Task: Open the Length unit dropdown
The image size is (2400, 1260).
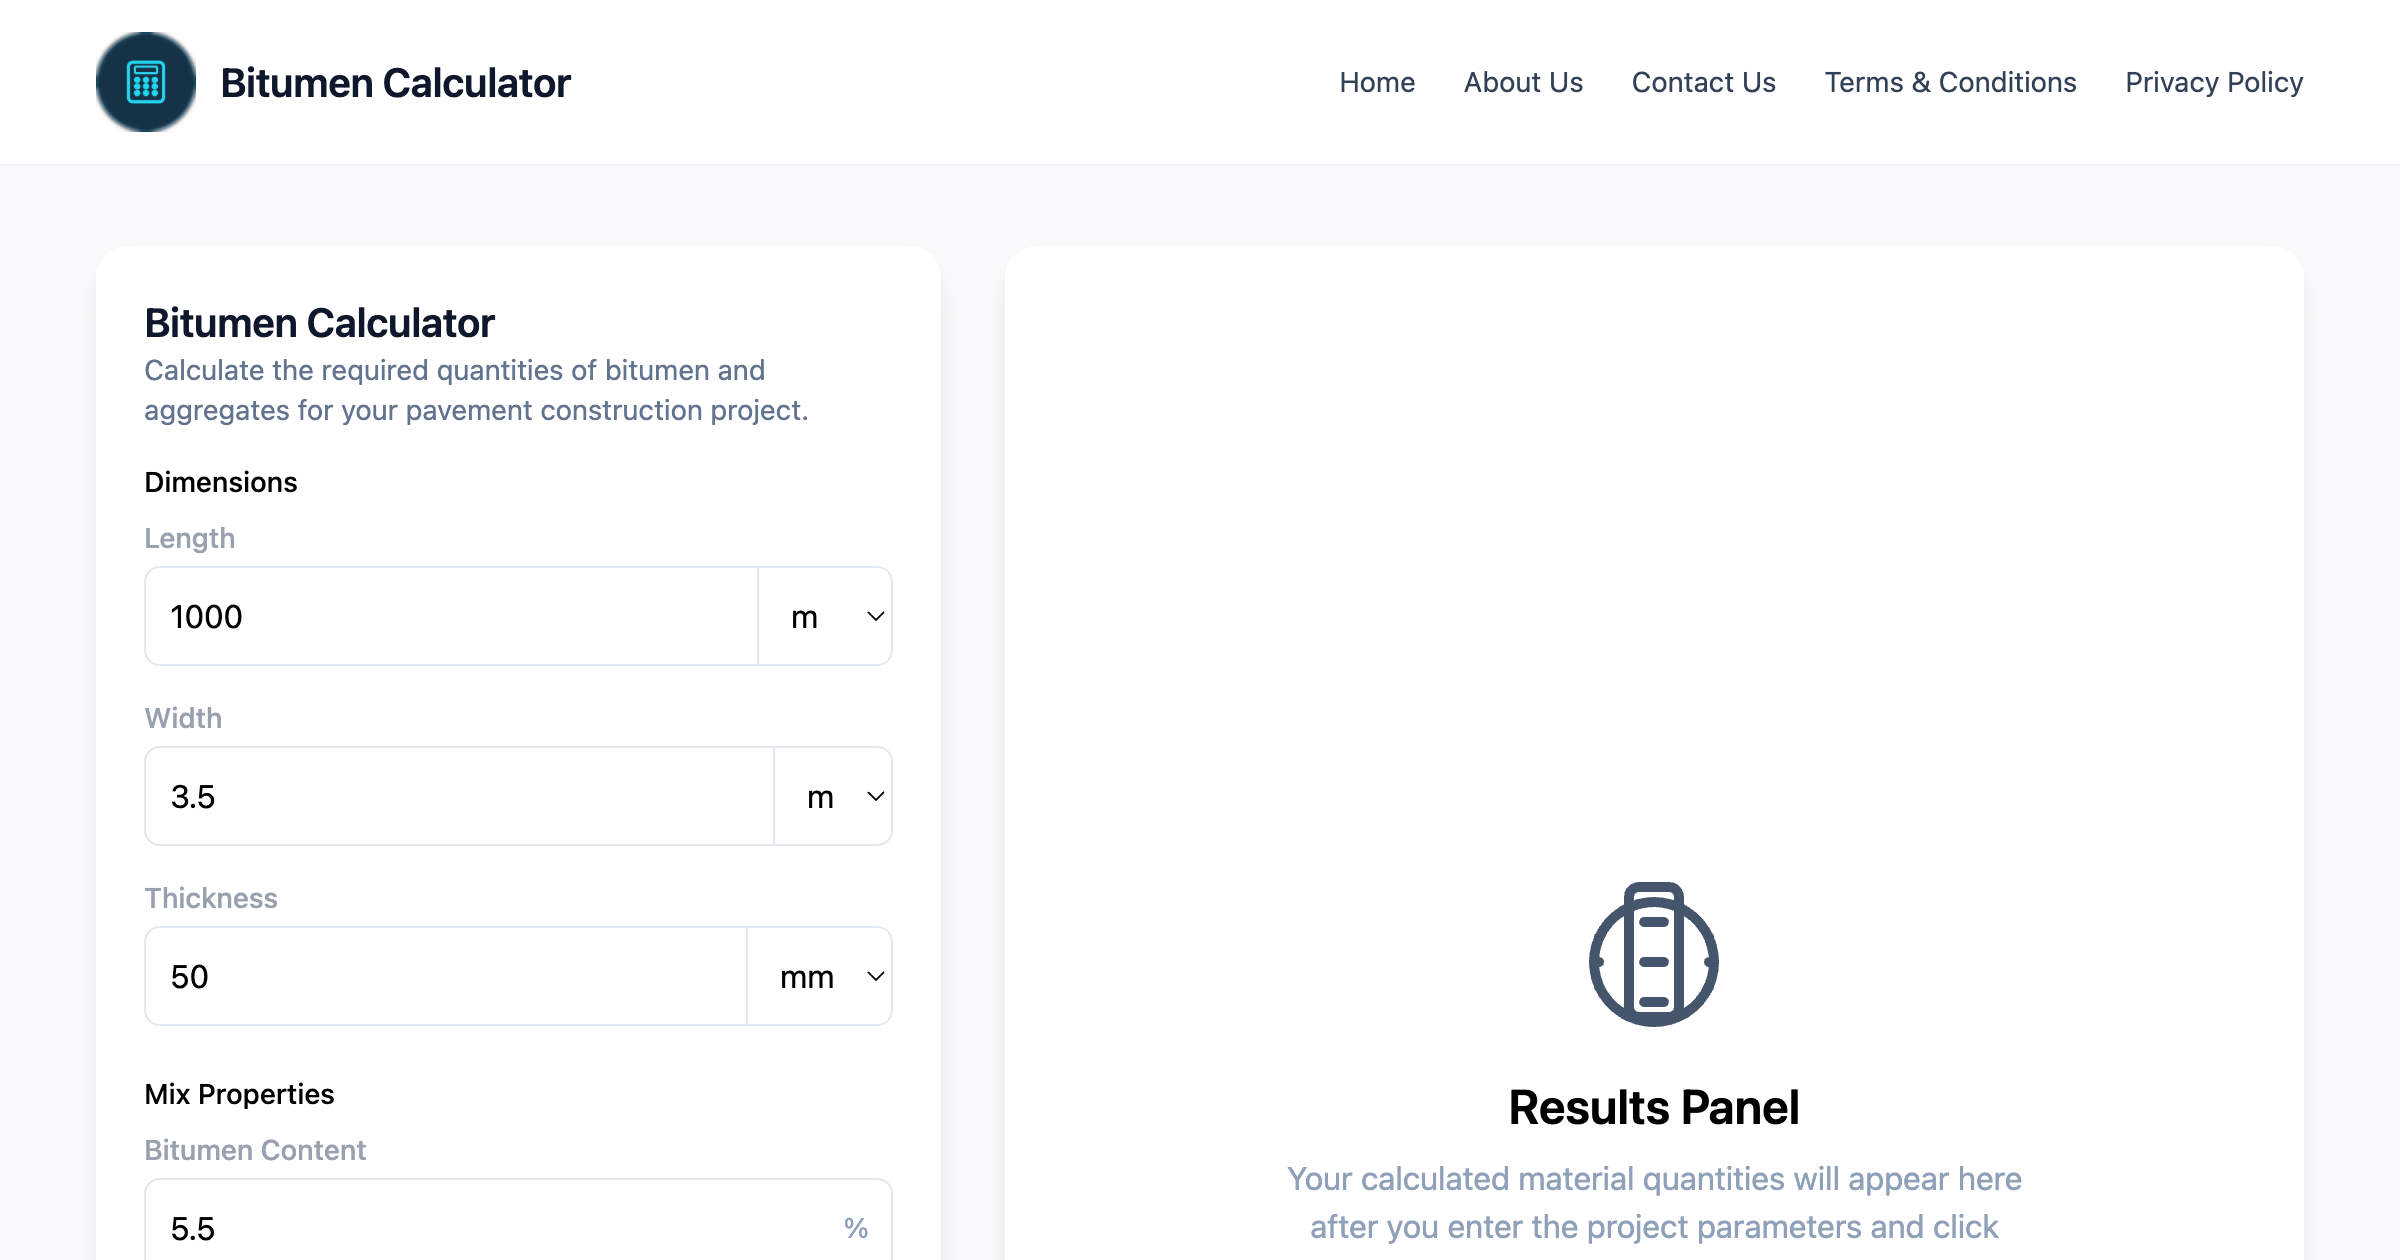Action: [825, 617]
